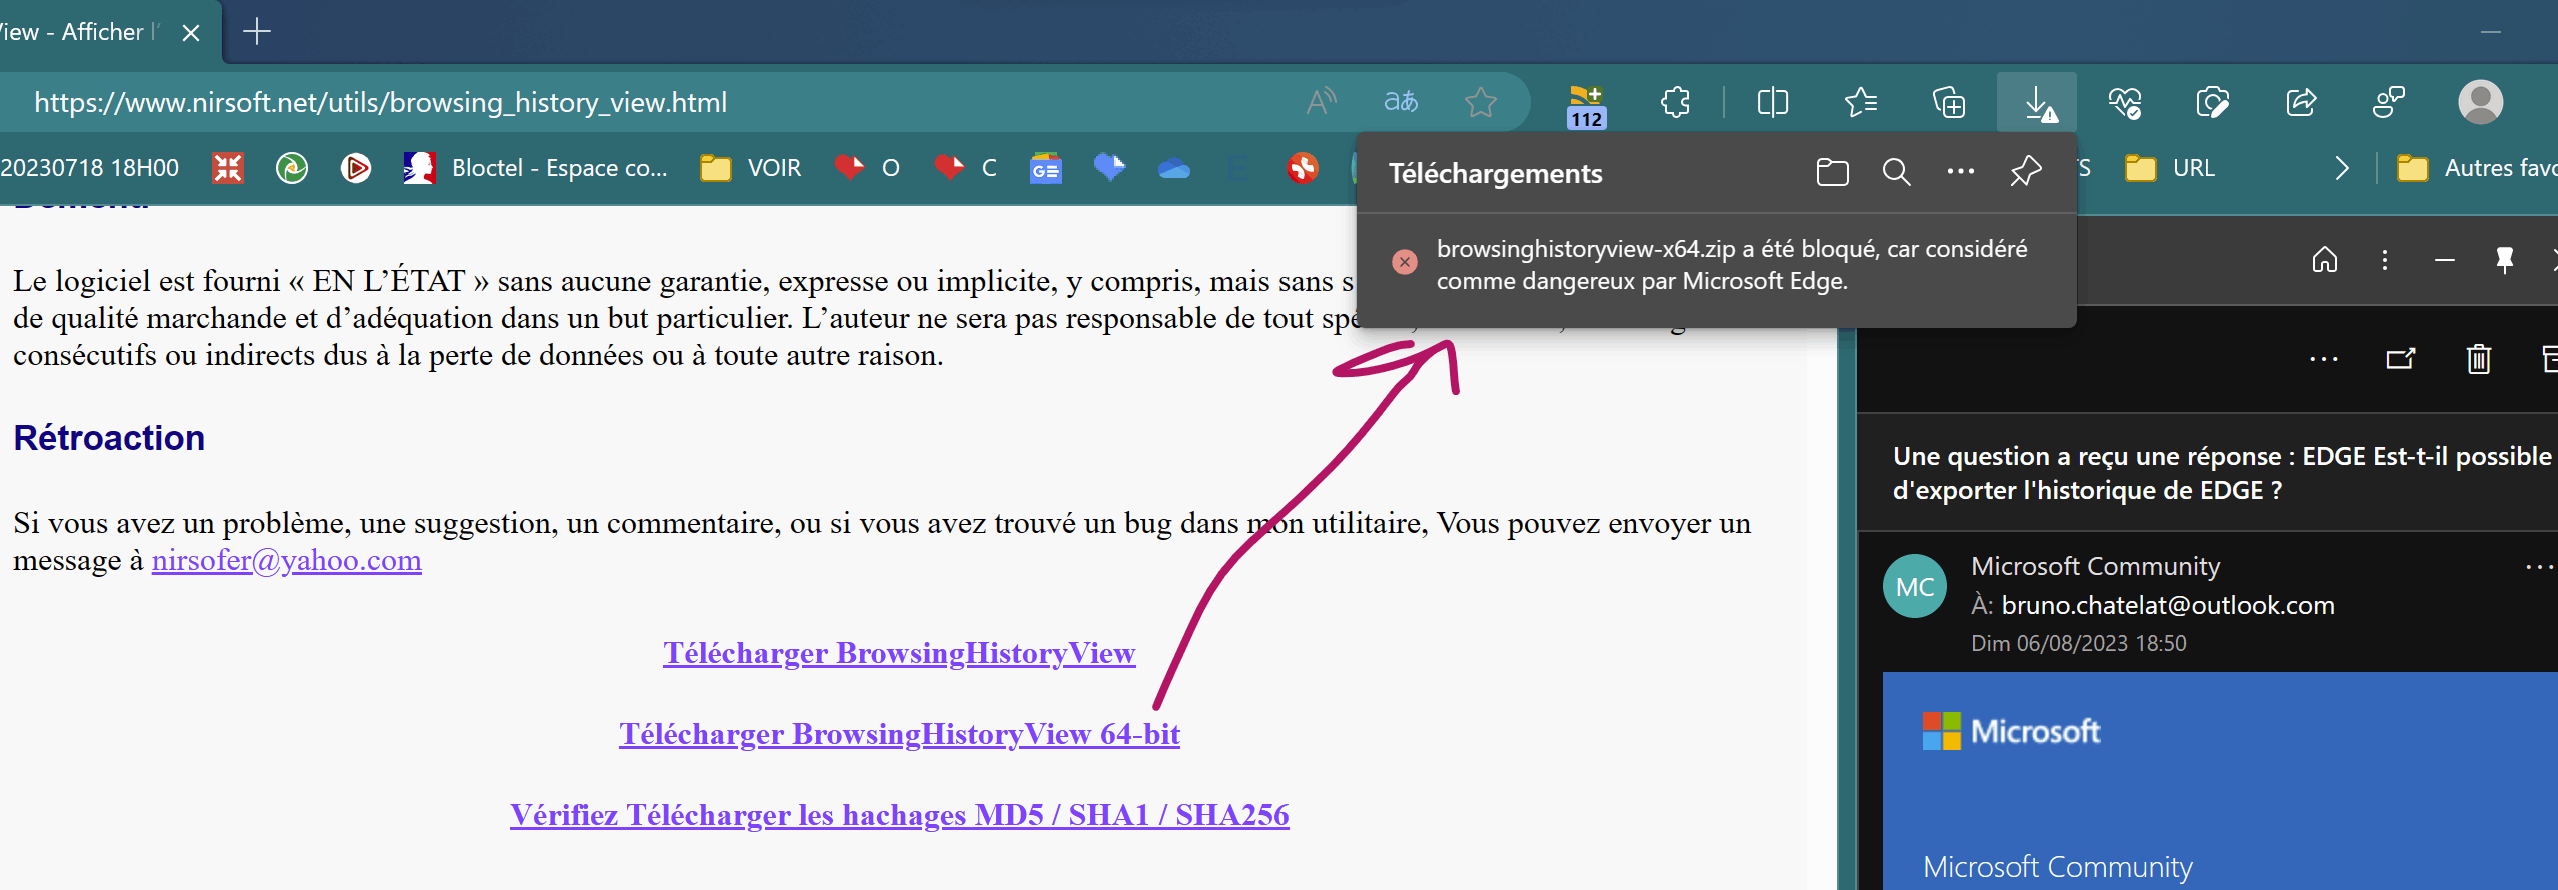Click the Microsoft Community sender name

(x=2095, y=566)
